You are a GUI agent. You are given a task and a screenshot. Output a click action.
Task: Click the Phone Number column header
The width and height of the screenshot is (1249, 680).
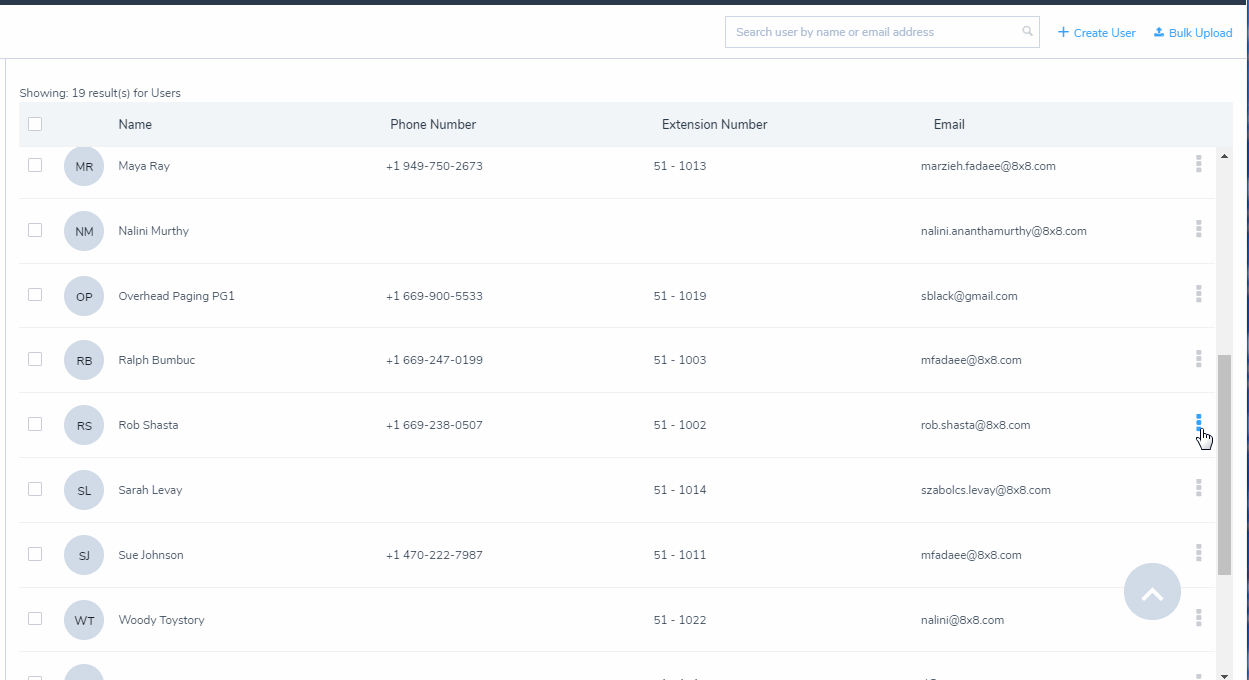(x=433, y=125)
